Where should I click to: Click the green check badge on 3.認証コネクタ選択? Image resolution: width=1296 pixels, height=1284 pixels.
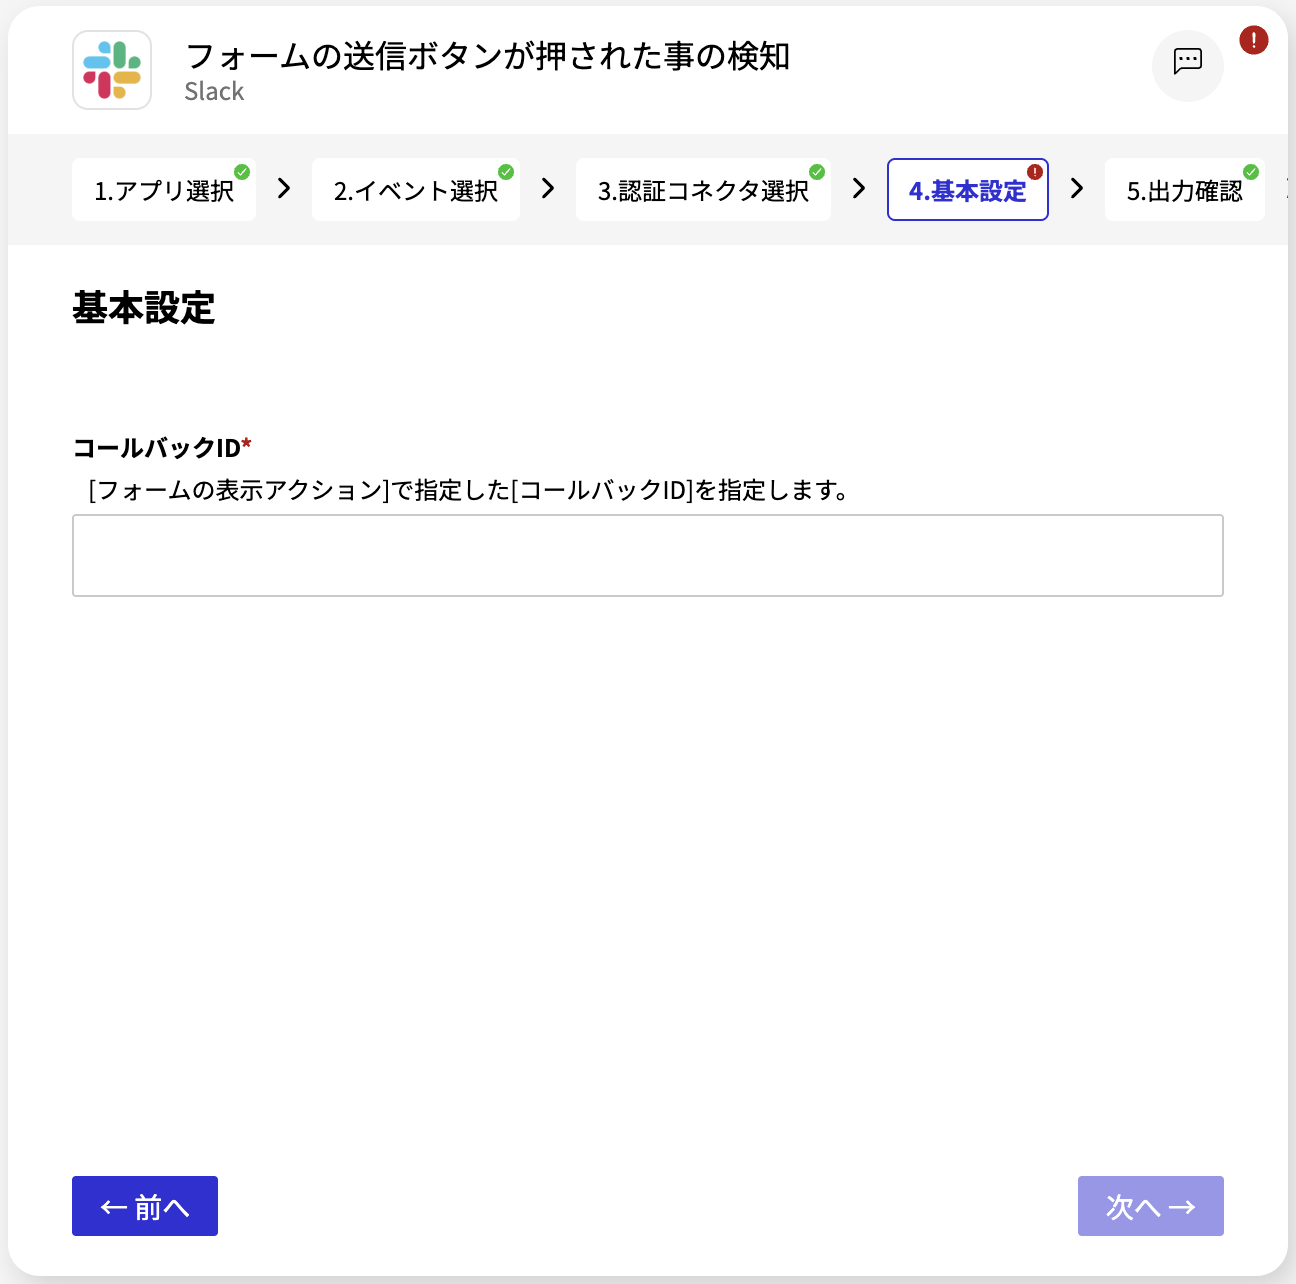817,172
